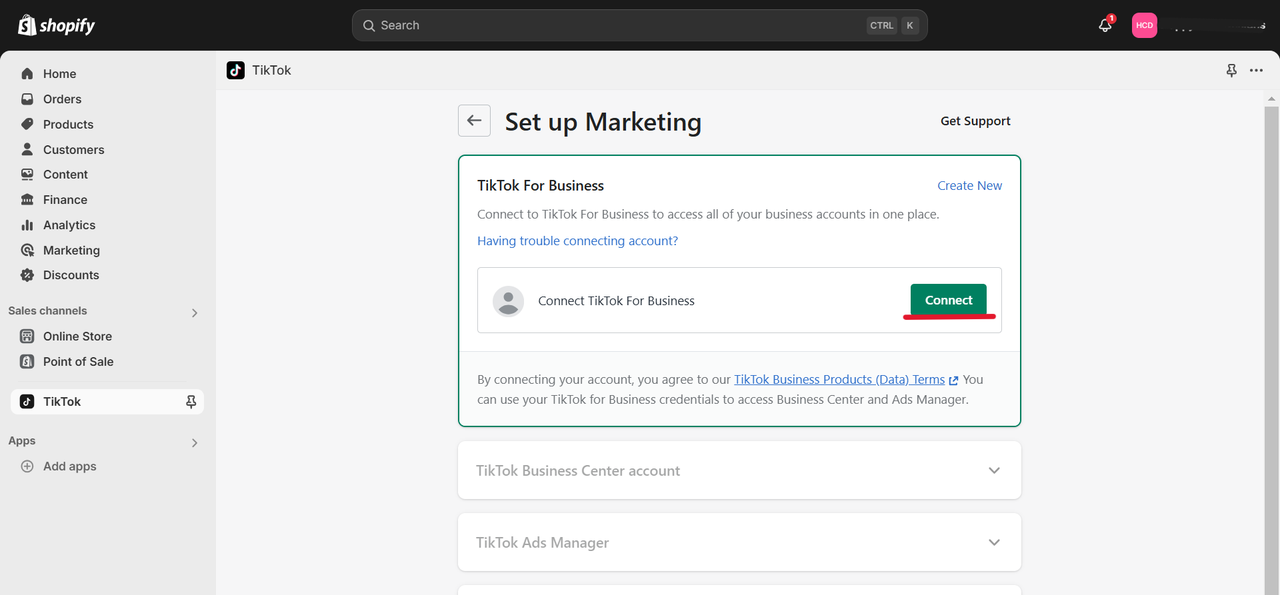
Task: Unpin TikTok in the sidebar
Action: pyautogui.click(x=191, y=402)
